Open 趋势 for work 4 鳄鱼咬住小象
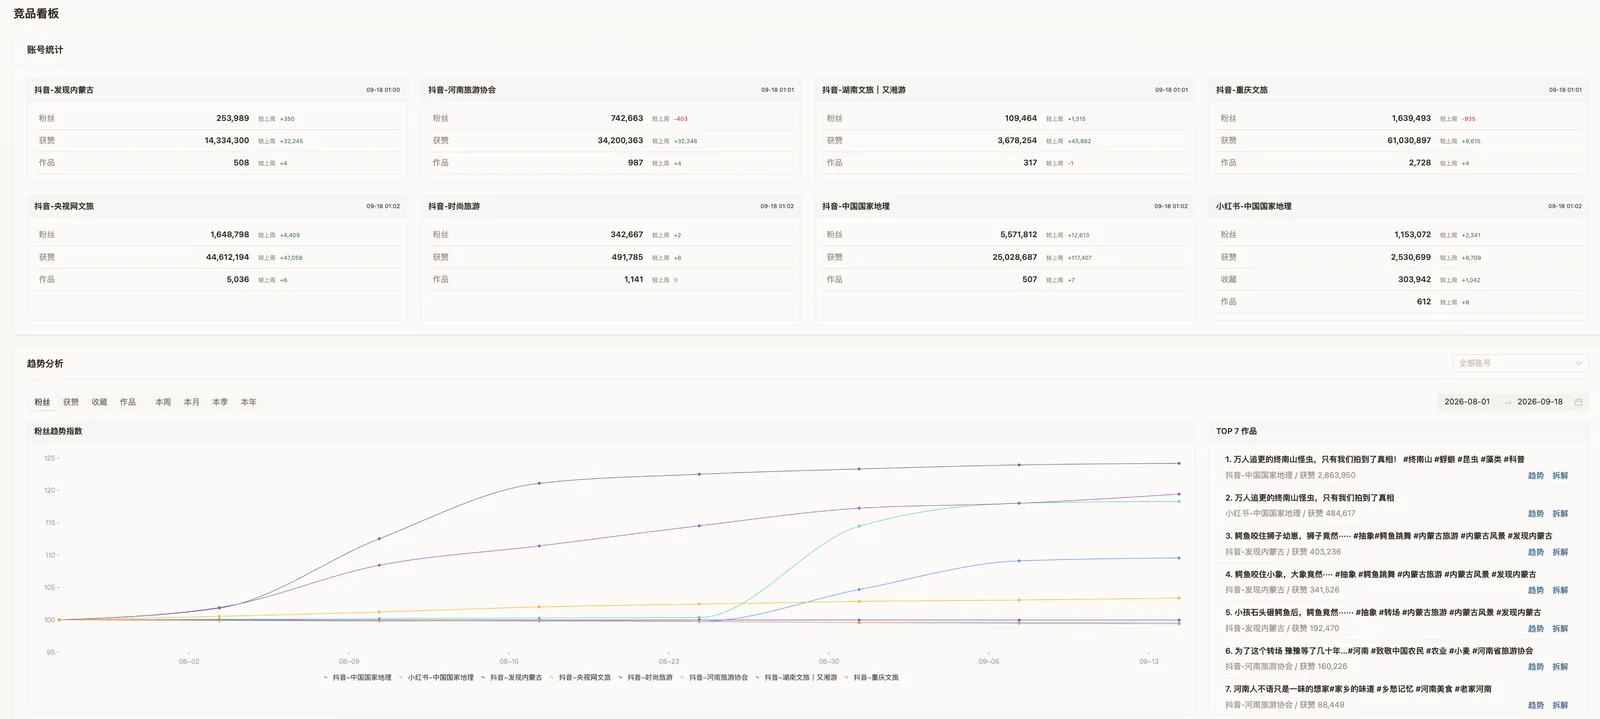This screenshot has width=1600, height=719. click(1536, 590)
